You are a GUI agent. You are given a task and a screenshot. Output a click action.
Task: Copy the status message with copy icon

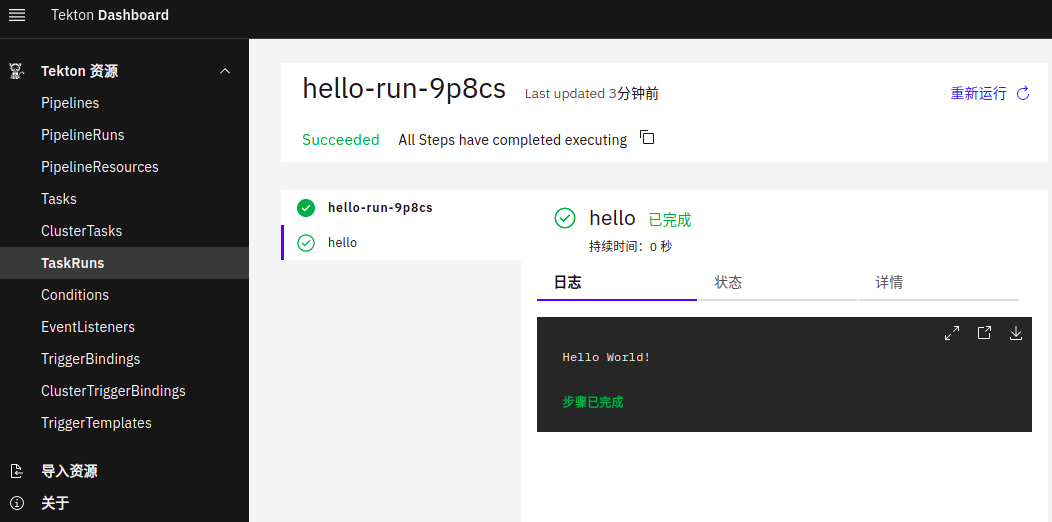647,138
